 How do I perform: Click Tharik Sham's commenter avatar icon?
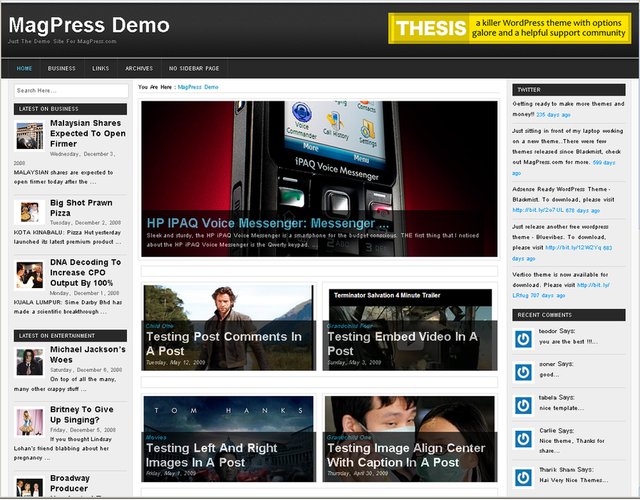(x=523, y=477)
